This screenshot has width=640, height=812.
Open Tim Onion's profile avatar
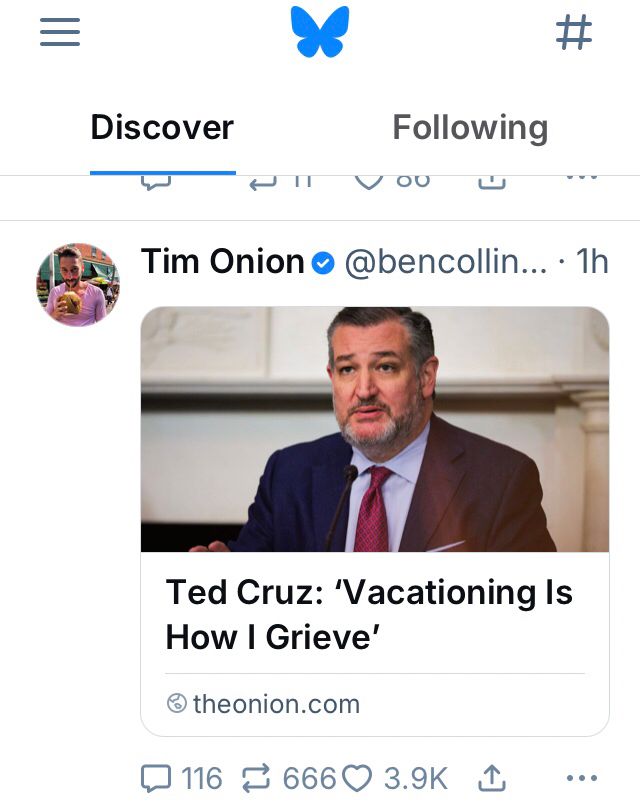[78, 284]
